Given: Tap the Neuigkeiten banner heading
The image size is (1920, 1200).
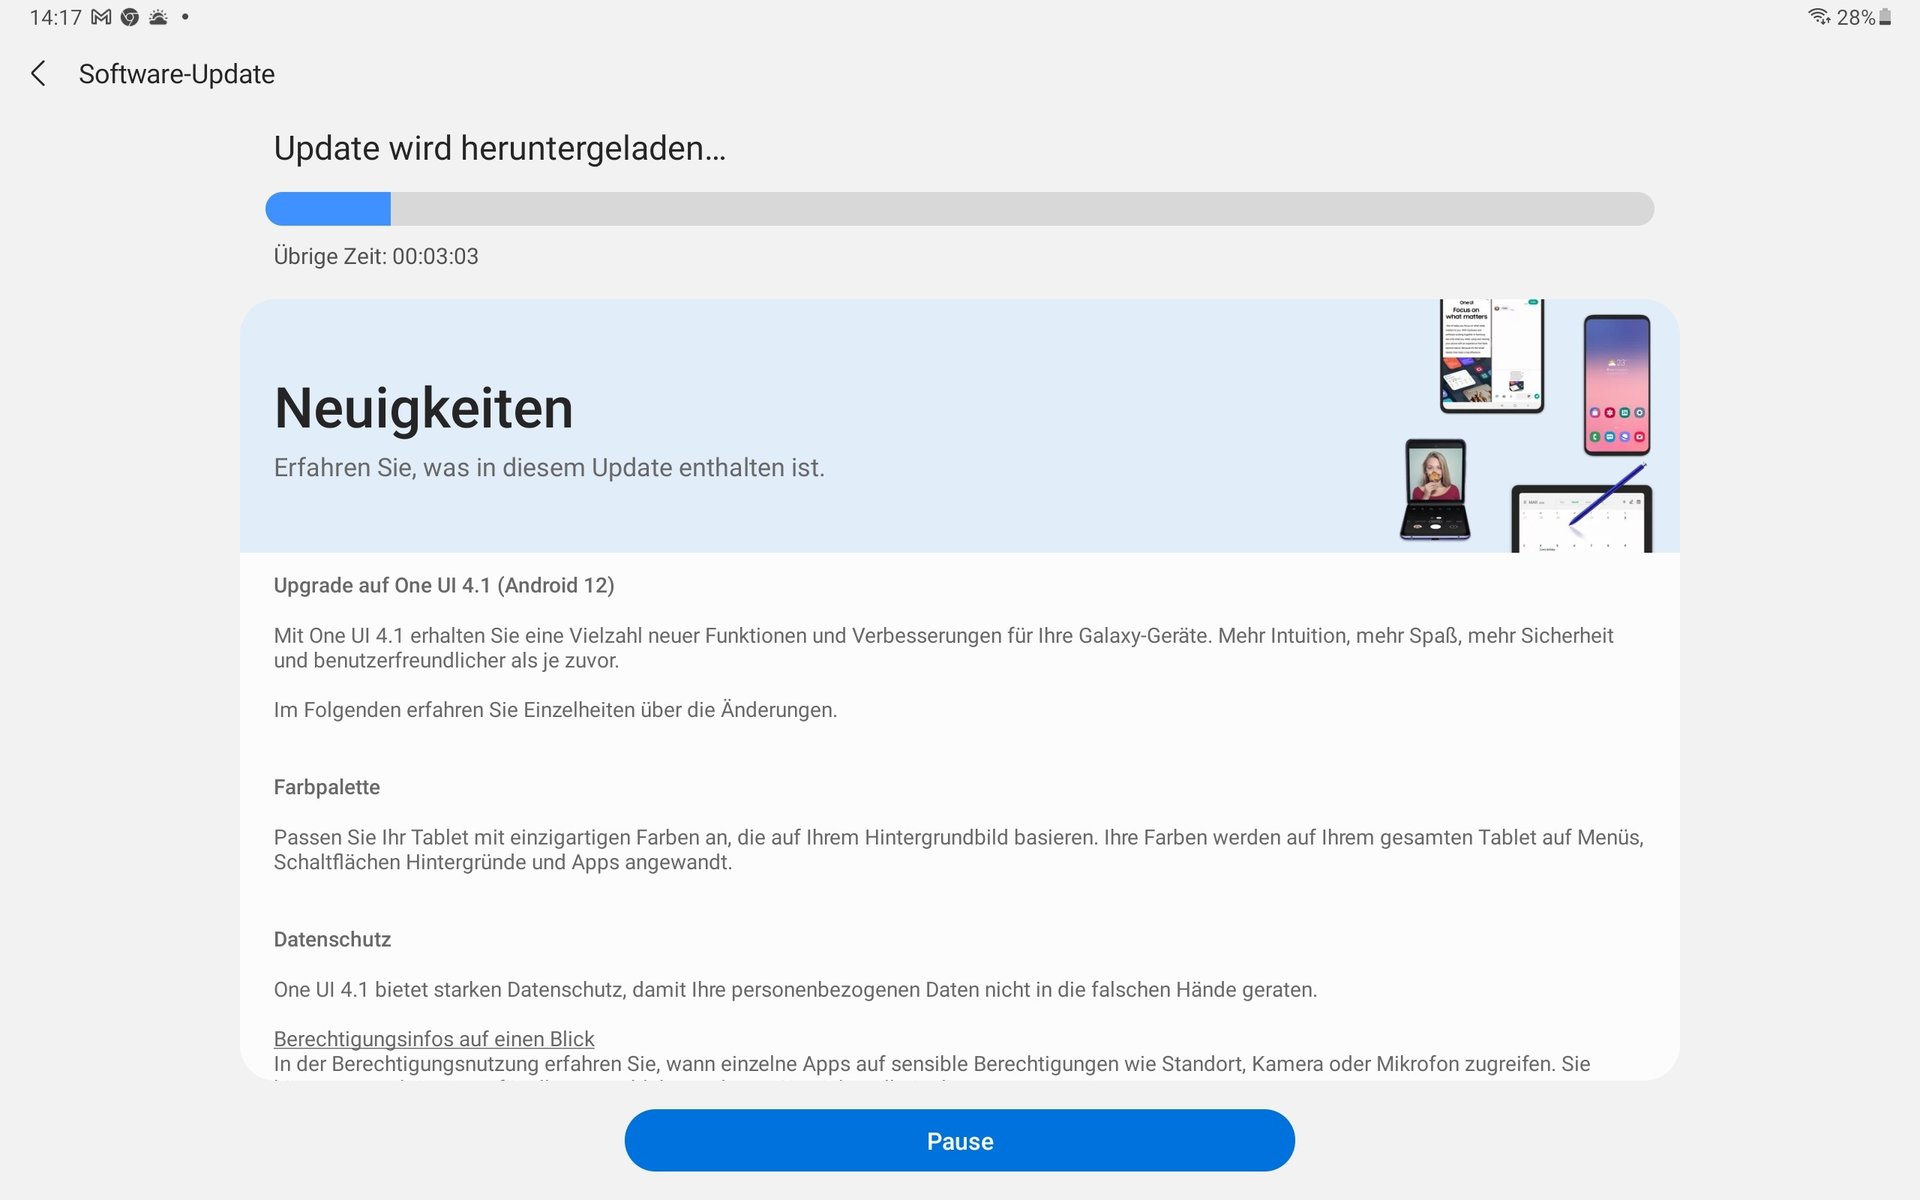Looking at the screenshot, I should (424, 408).
